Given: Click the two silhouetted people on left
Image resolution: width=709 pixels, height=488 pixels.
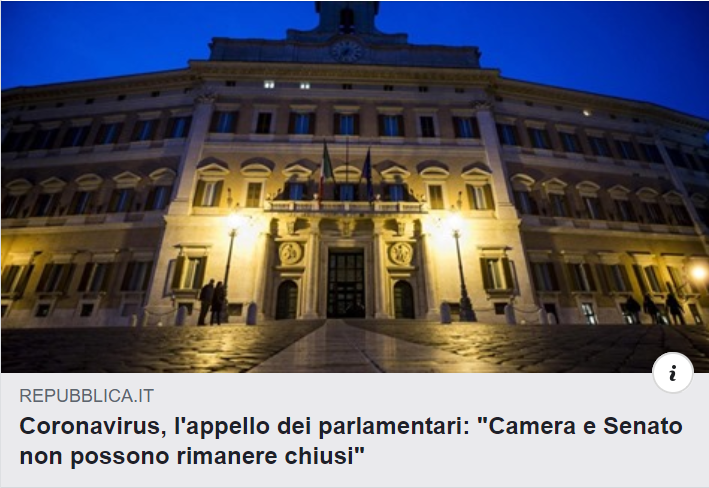Looking at the screenshot, I should coord(212,302).
